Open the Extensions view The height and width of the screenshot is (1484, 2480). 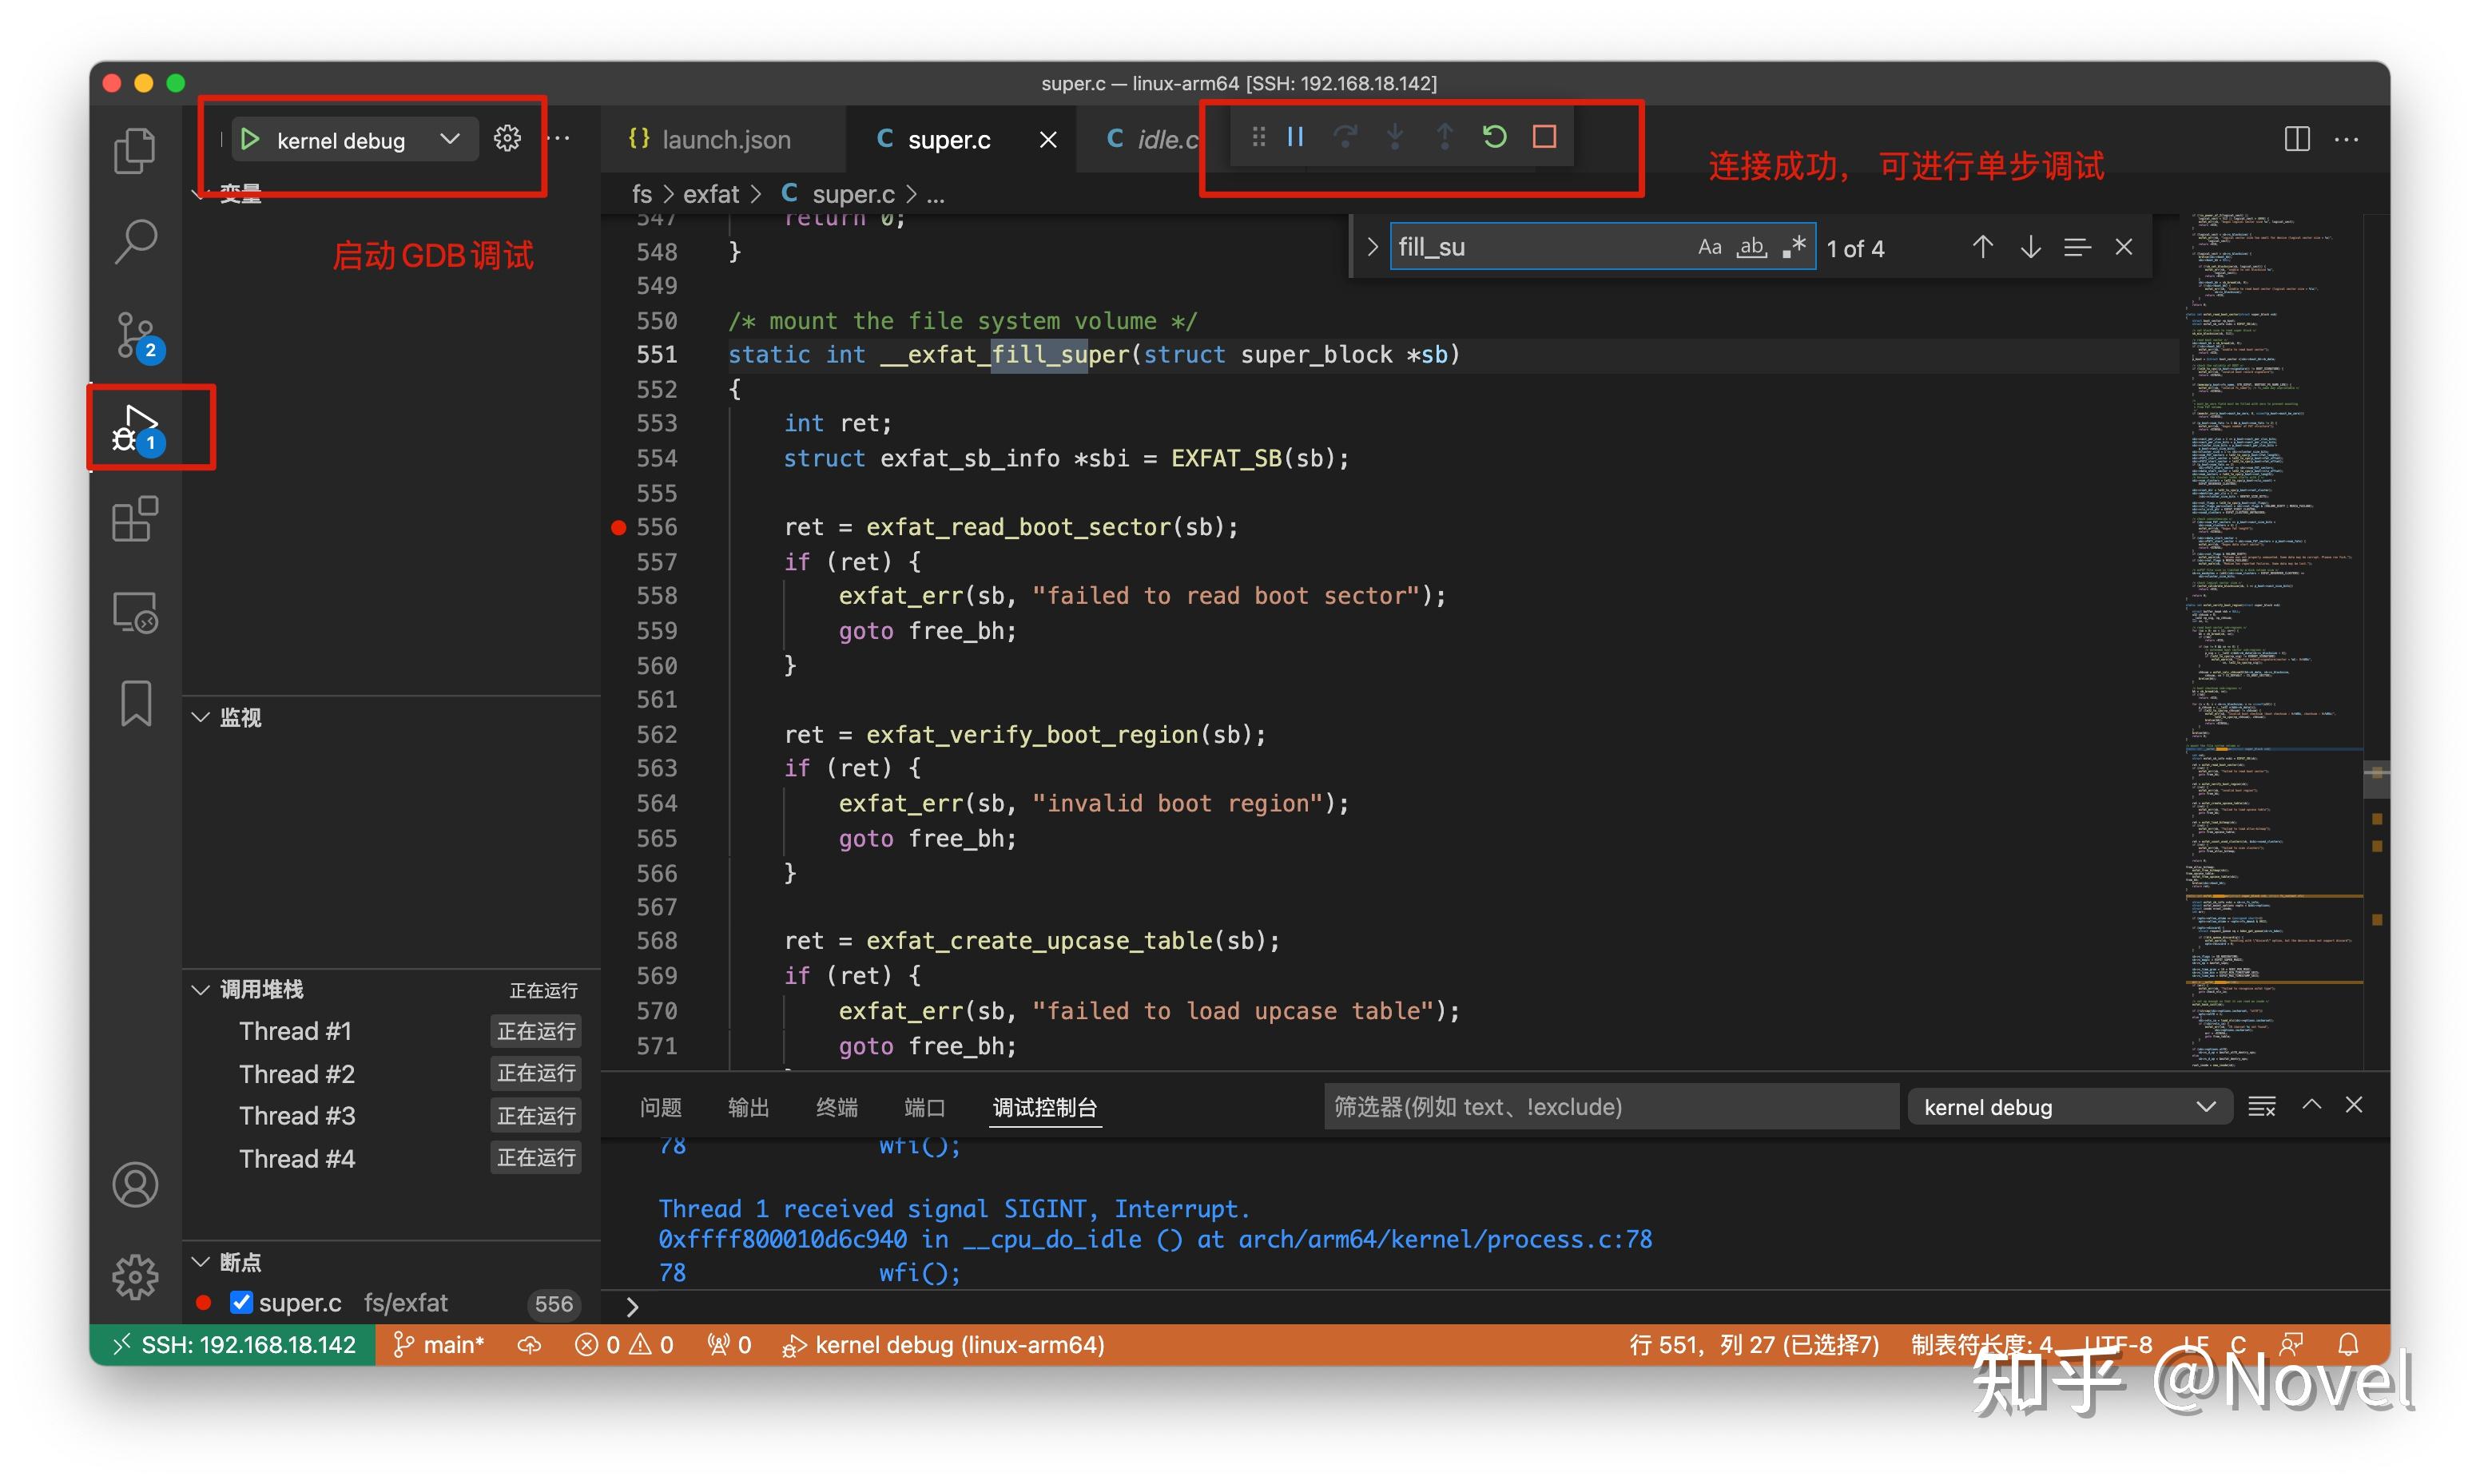pyautogui.click(x=135, y=519)
